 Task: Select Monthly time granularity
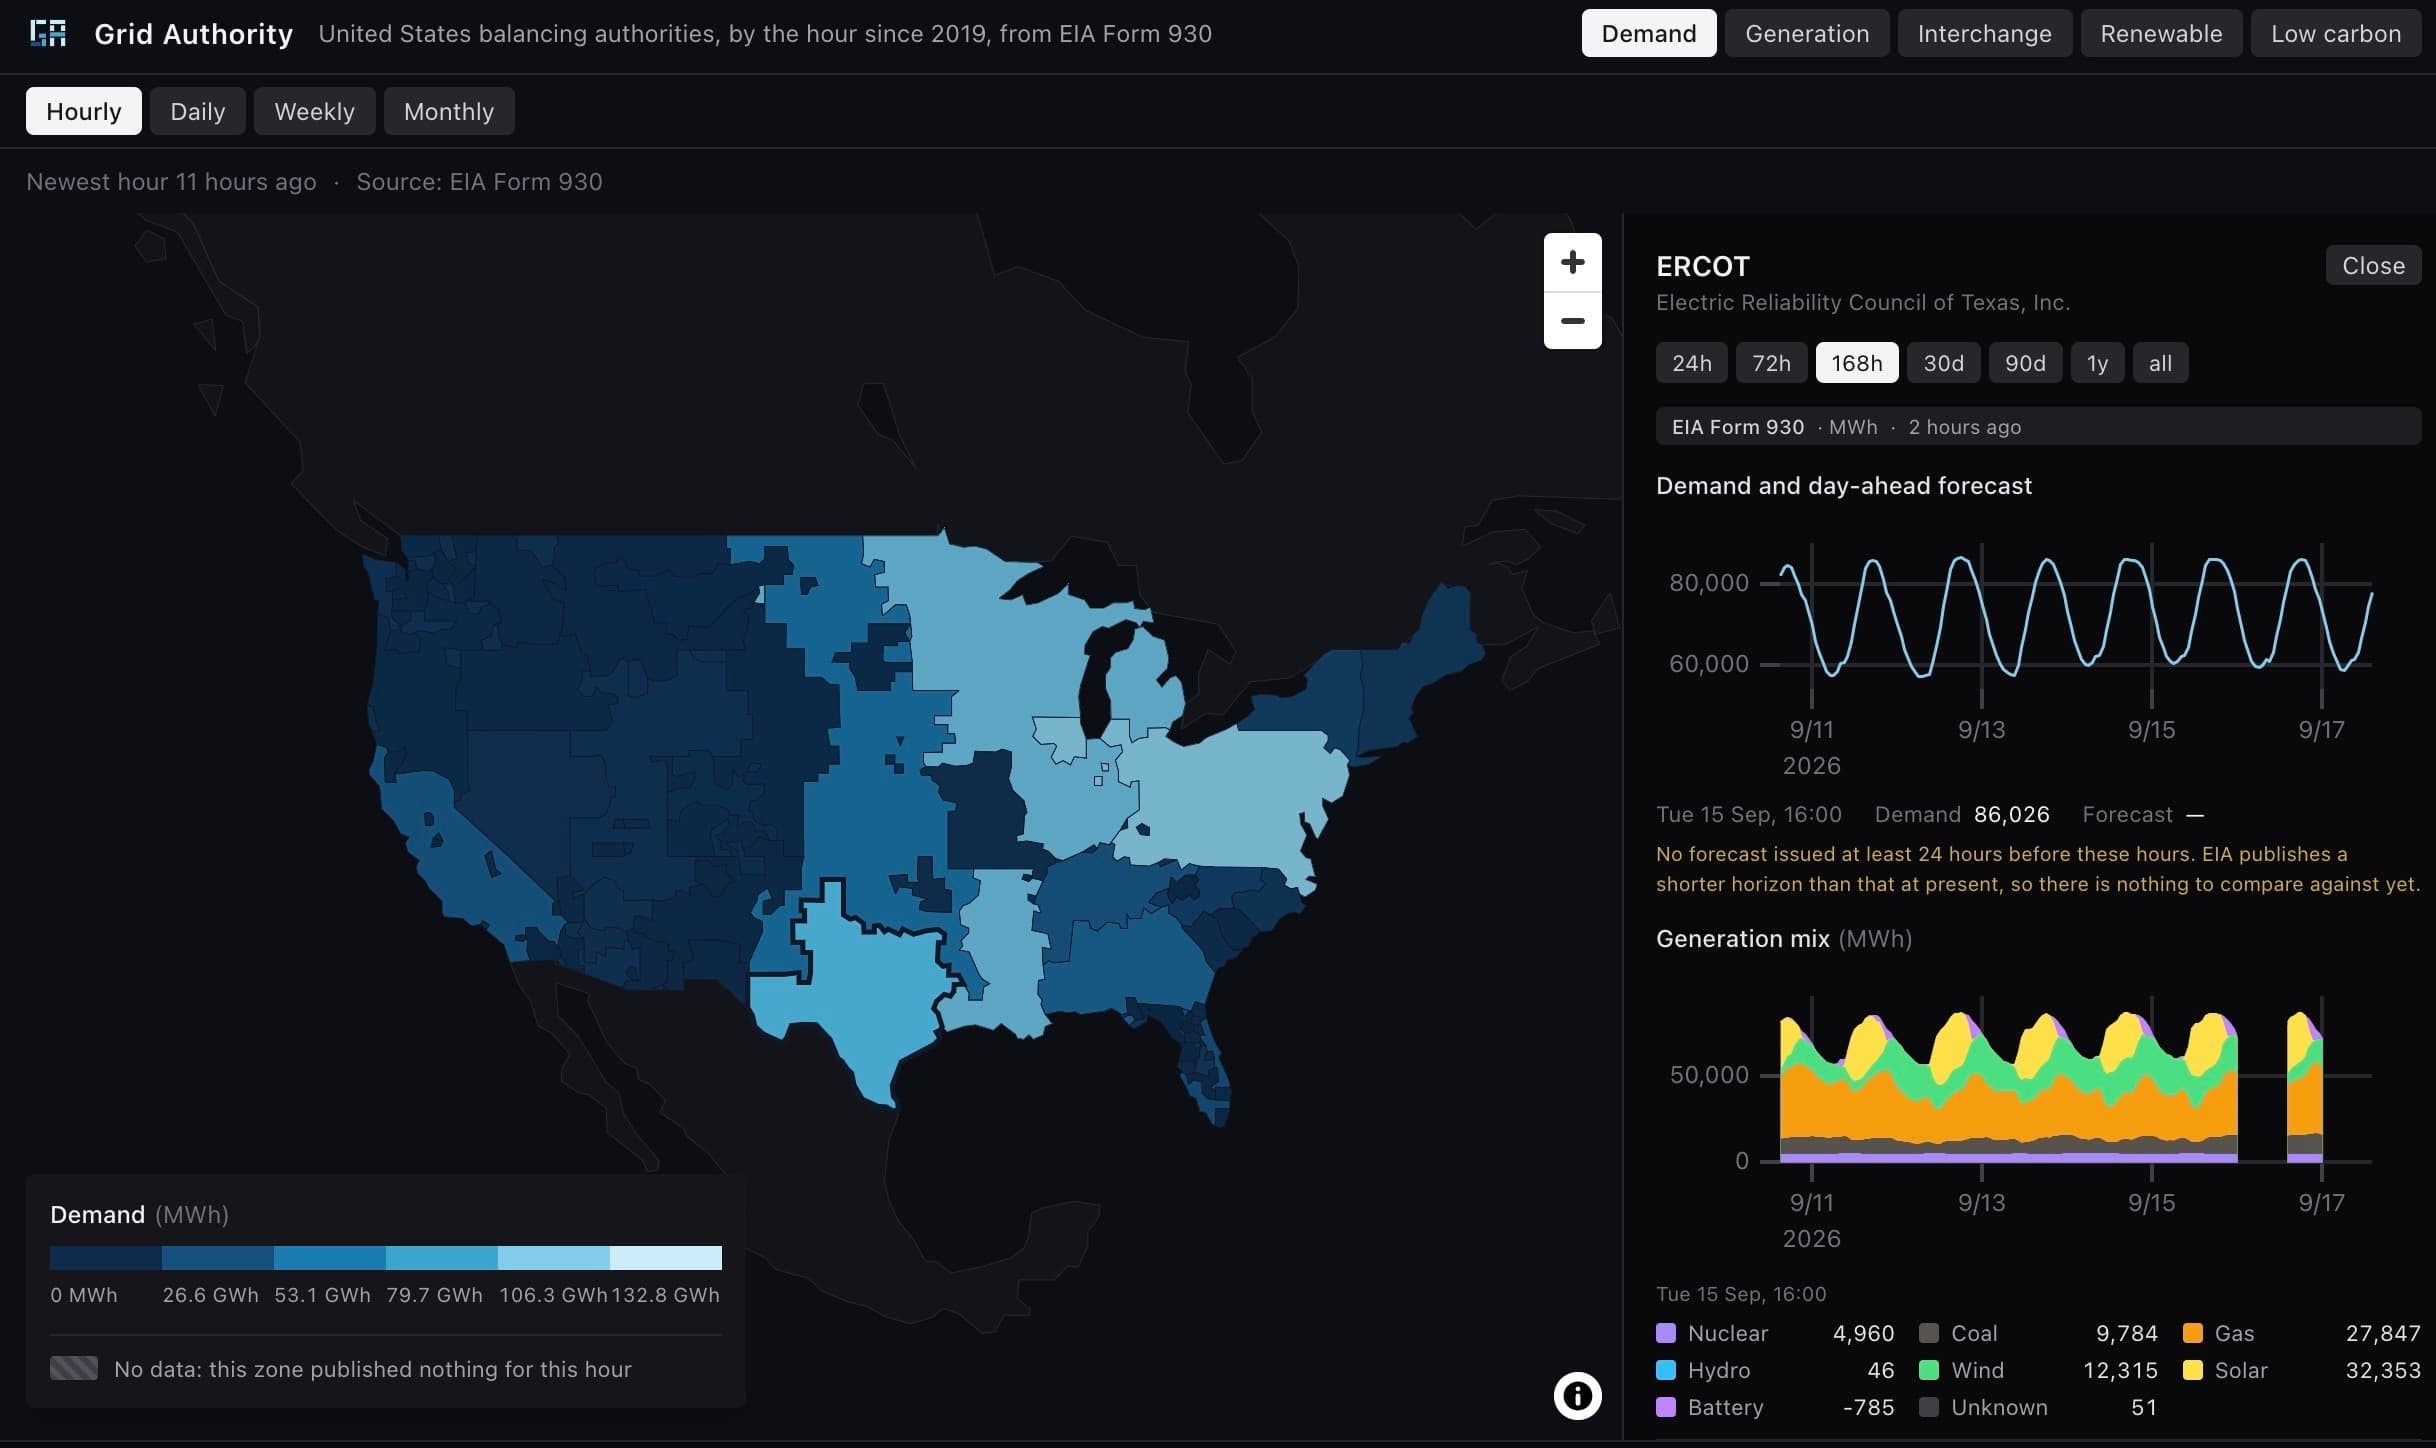pos(449,111)
